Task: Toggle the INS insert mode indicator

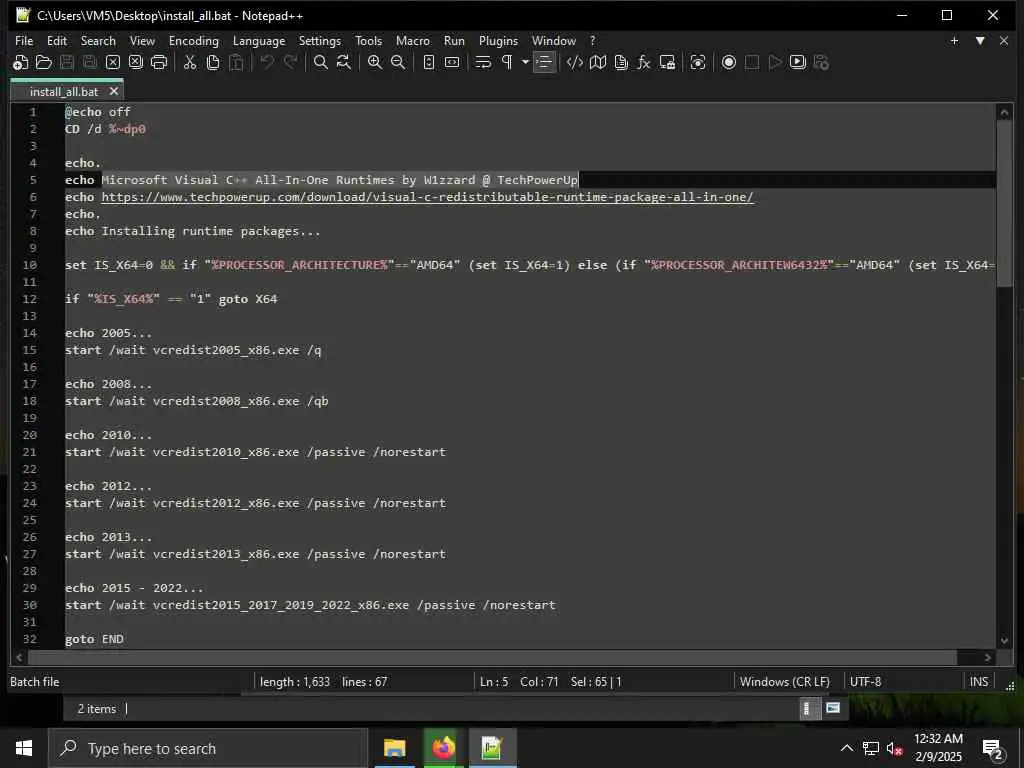Action: tap(978, 682)
